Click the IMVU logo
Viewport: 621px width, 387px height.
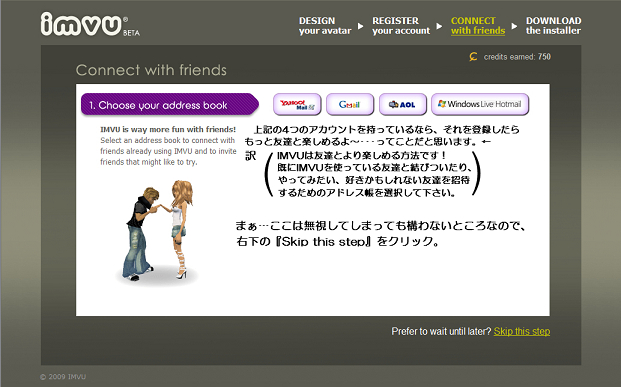click(x=81, y=24)
